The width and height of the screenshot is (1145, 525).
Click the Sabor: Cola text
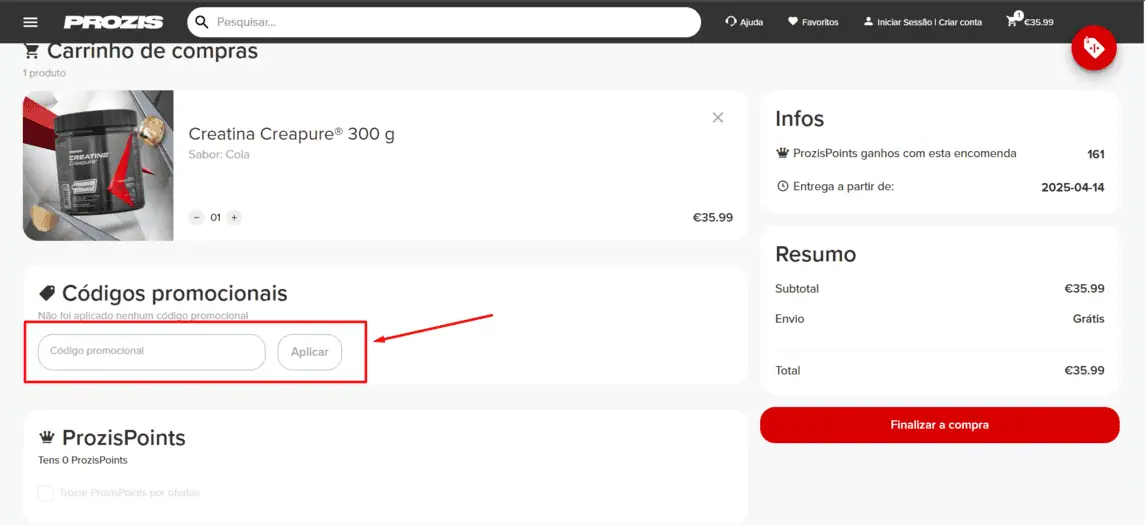point(219,155)
